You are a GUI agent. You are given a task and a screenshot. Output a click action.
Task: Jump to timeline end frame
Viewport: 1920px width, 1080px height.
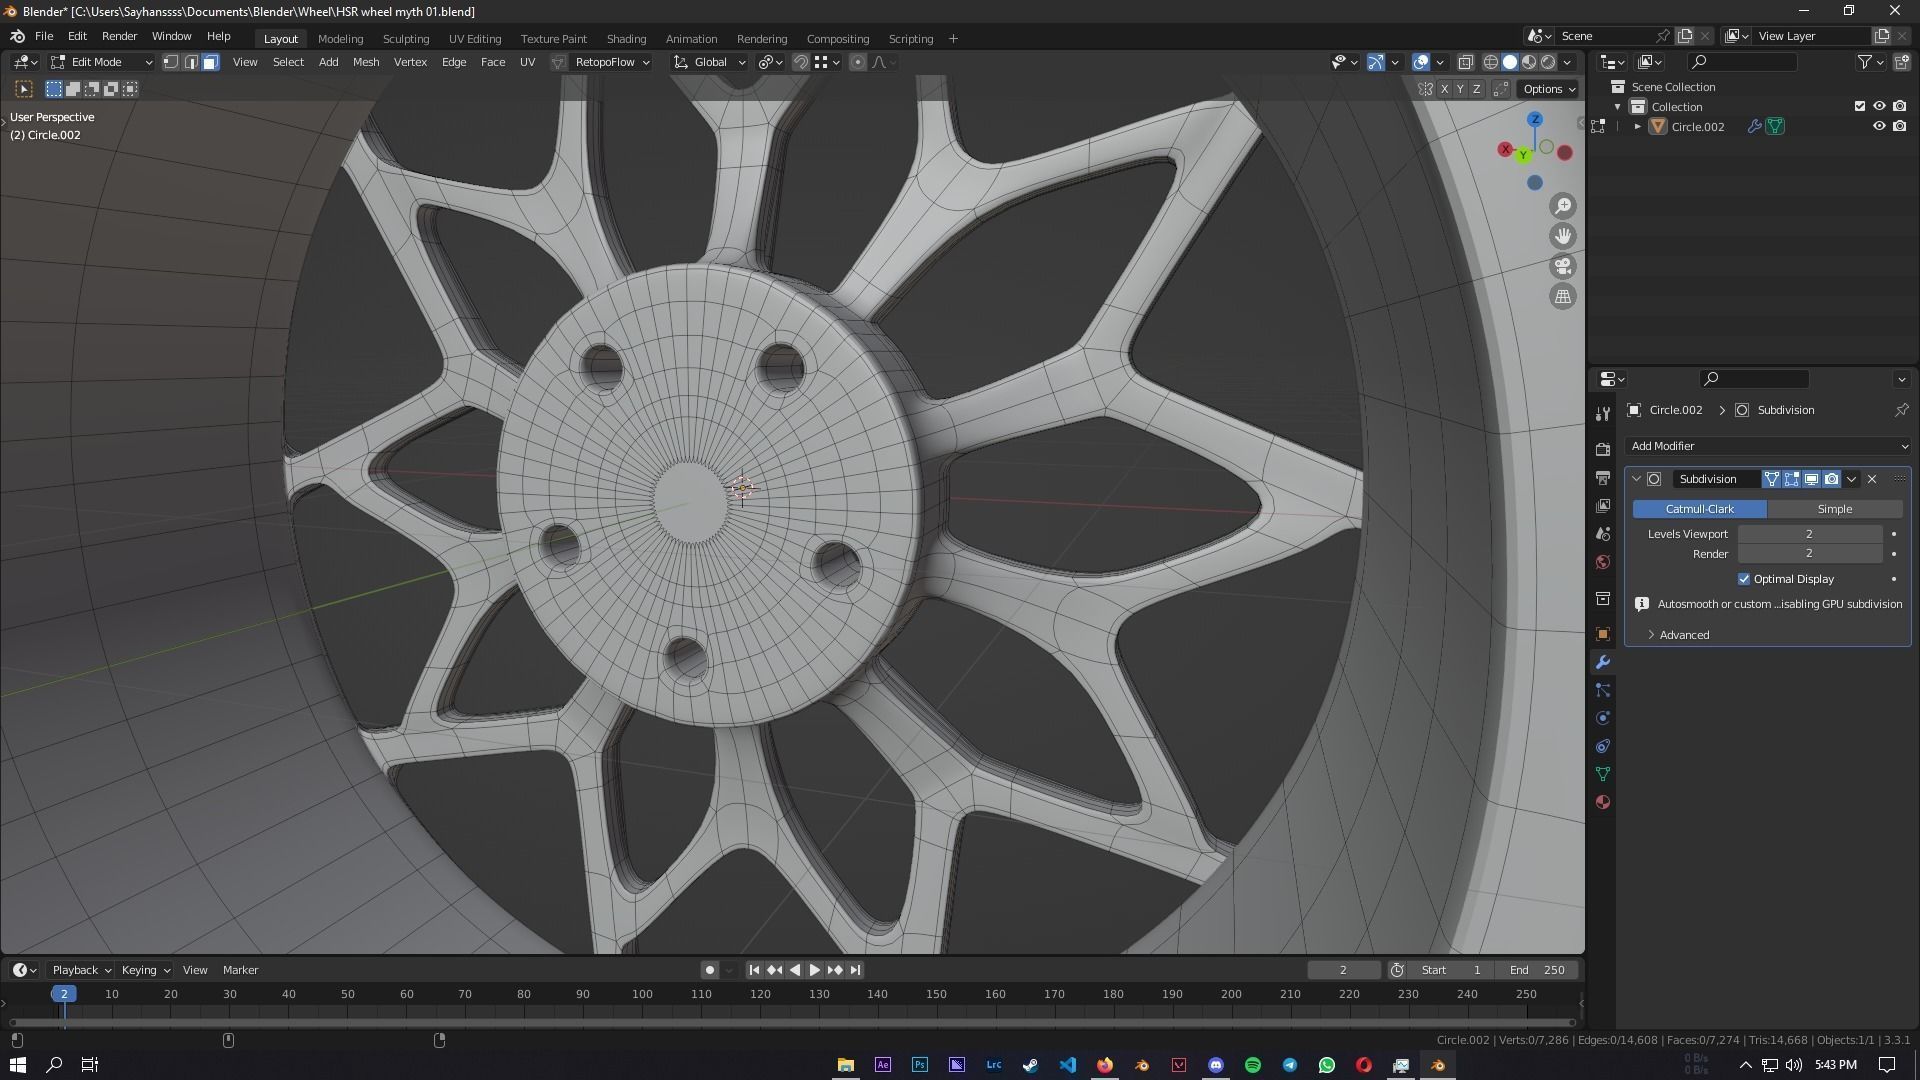[855, 970]
